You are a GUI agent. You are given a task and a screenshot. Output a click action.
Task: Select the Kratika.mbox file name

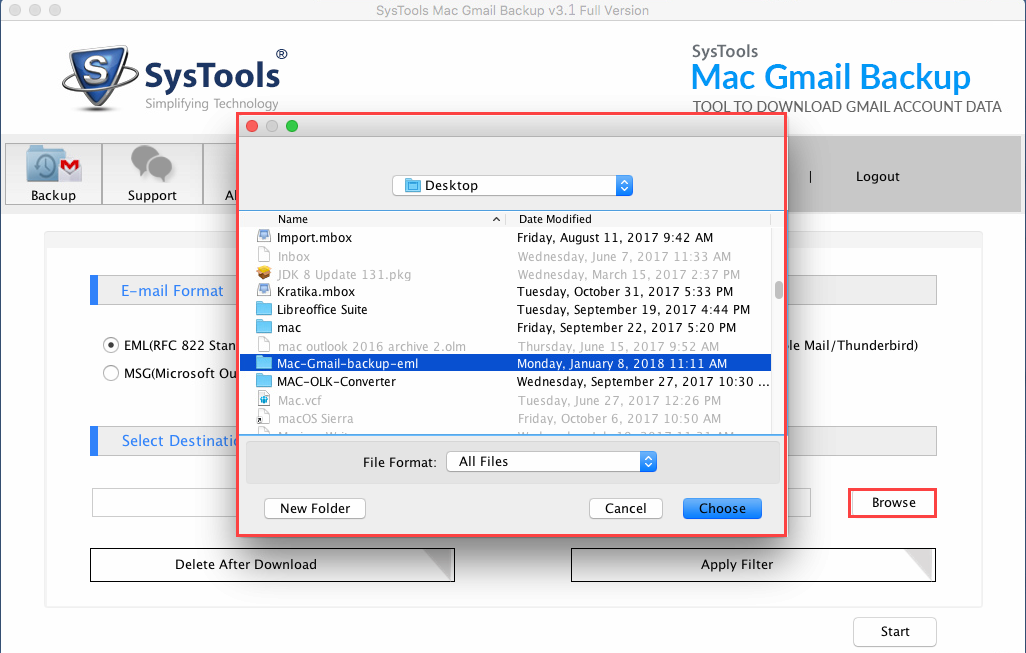315,292
